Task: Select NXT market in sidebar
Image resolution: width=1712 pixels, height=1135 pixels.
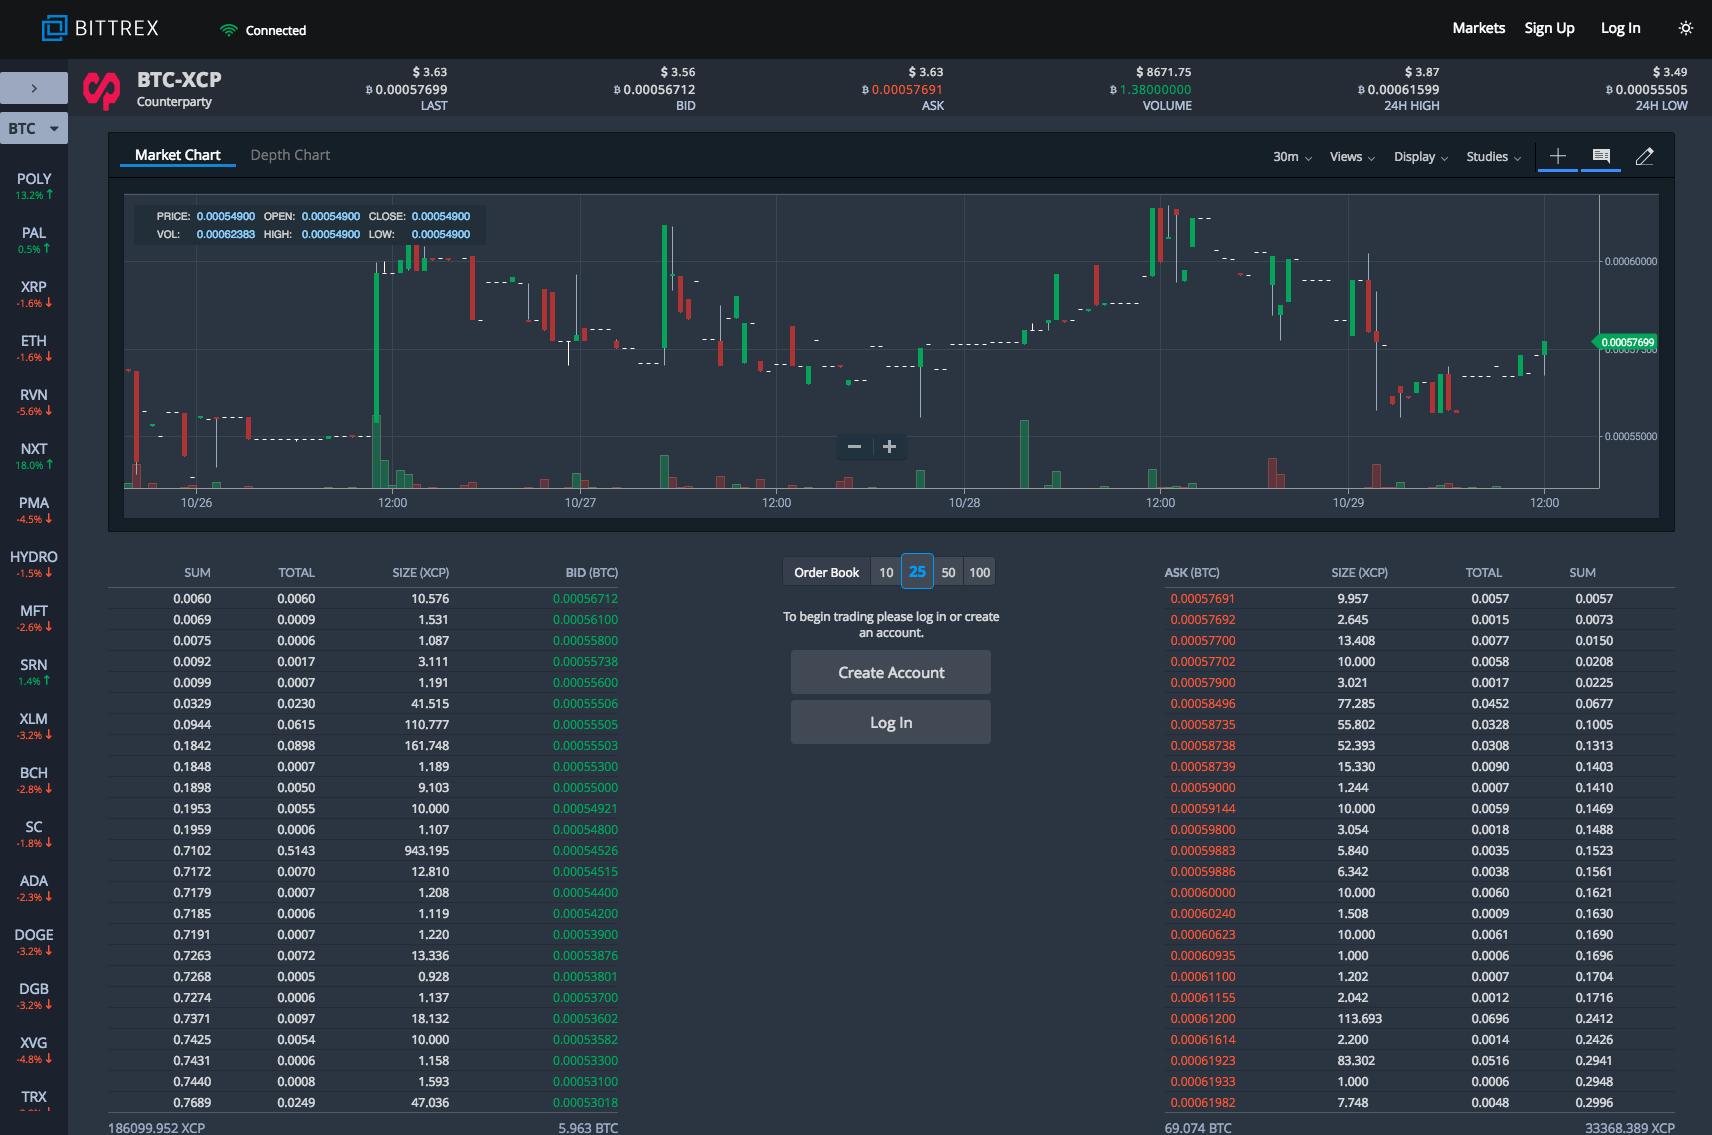Action: 34,456
